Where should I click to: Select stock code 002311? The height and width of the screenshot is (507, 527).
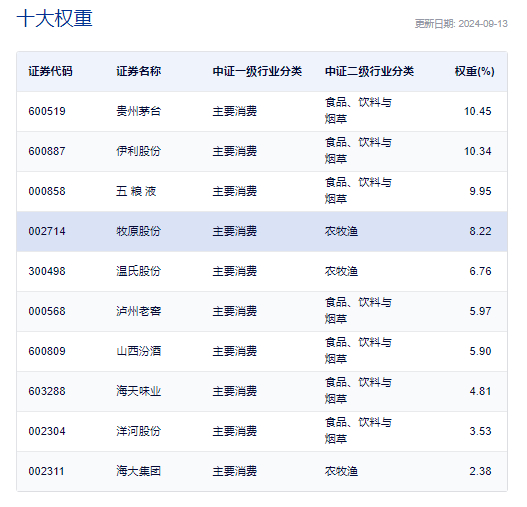coord(46,471)
